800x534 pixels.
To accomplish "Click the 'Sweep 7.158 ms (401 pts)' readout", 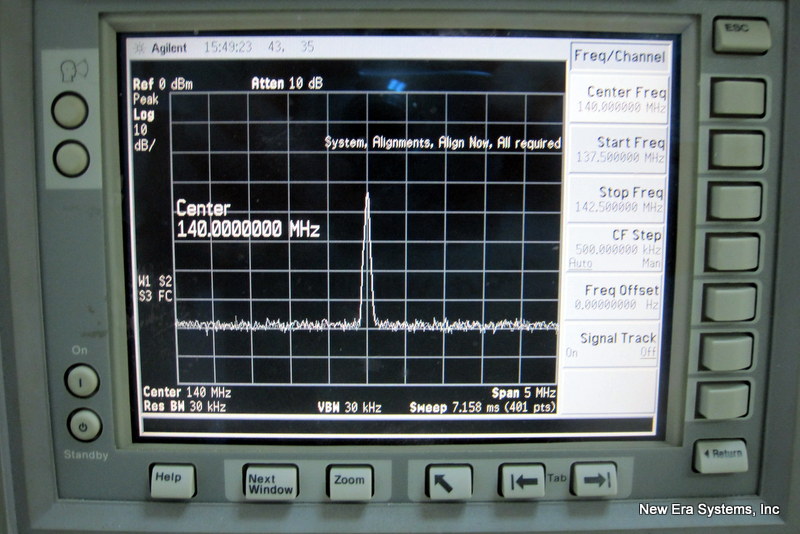I will [x=483, y=408].
